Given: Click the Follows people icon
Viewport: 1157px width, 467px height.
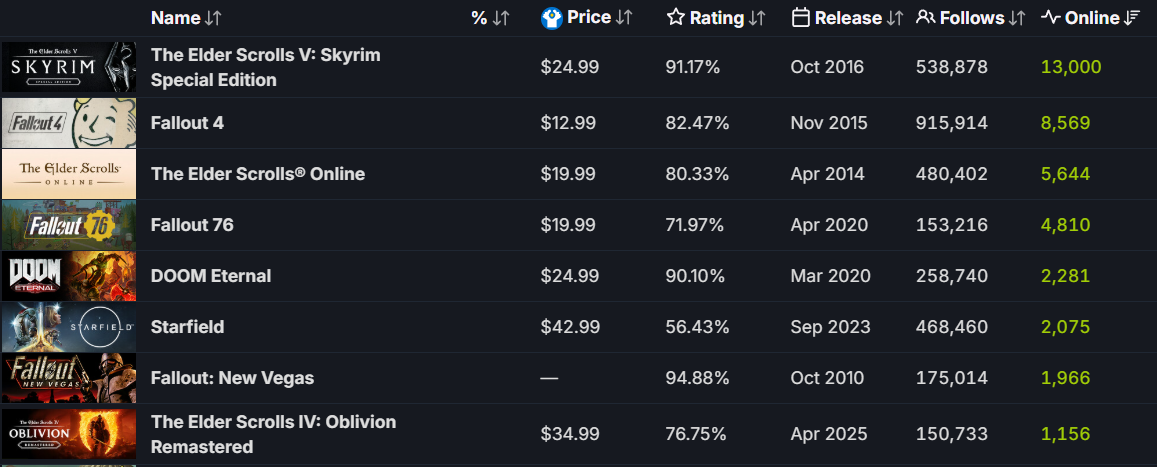Looking at the screenshot, I should coord(926,18).
